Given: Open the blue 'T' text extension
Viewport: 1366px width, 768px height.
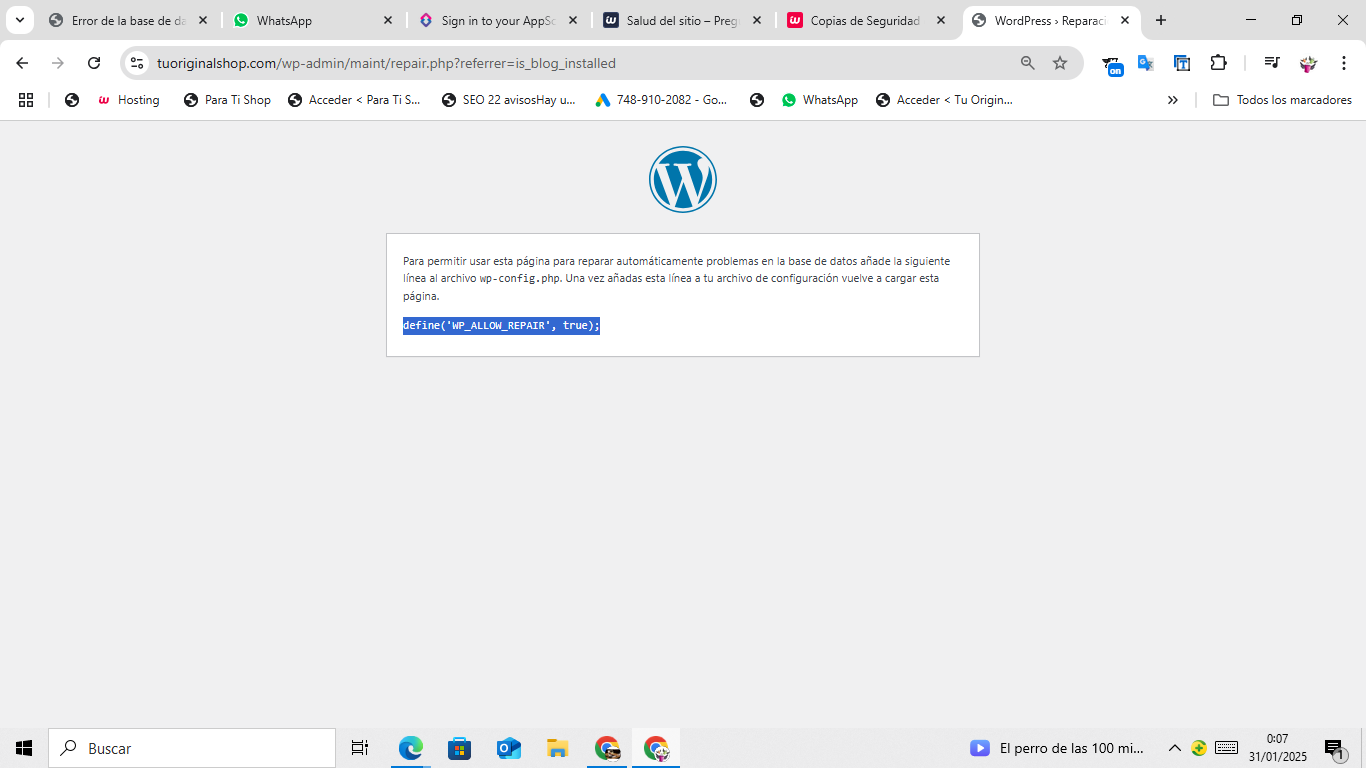Looking at the screenshot, I should (x=1182, y=63).
